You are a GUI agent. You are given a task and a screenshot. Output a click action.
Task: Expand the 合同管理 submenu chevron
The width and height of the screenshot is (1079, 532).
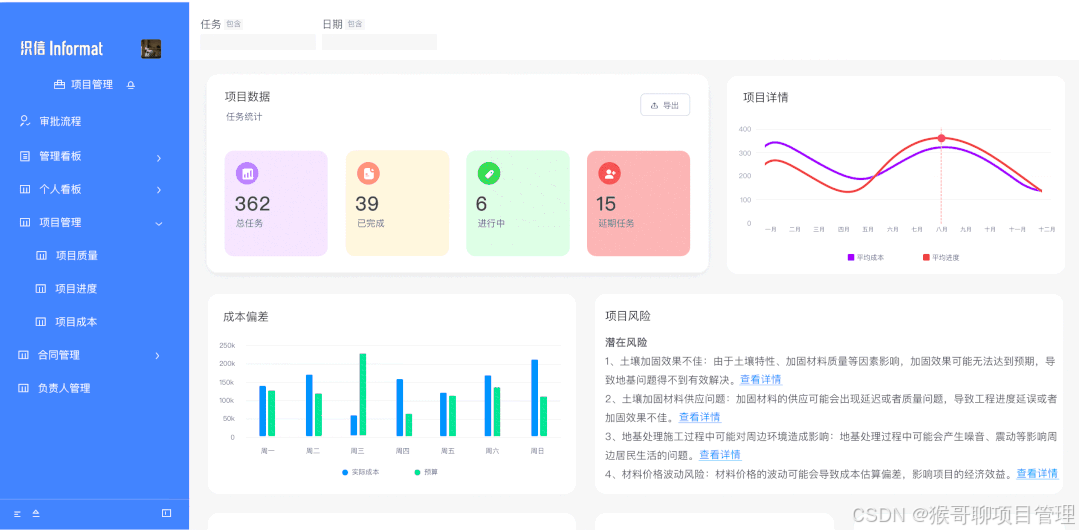click(158, 356)
